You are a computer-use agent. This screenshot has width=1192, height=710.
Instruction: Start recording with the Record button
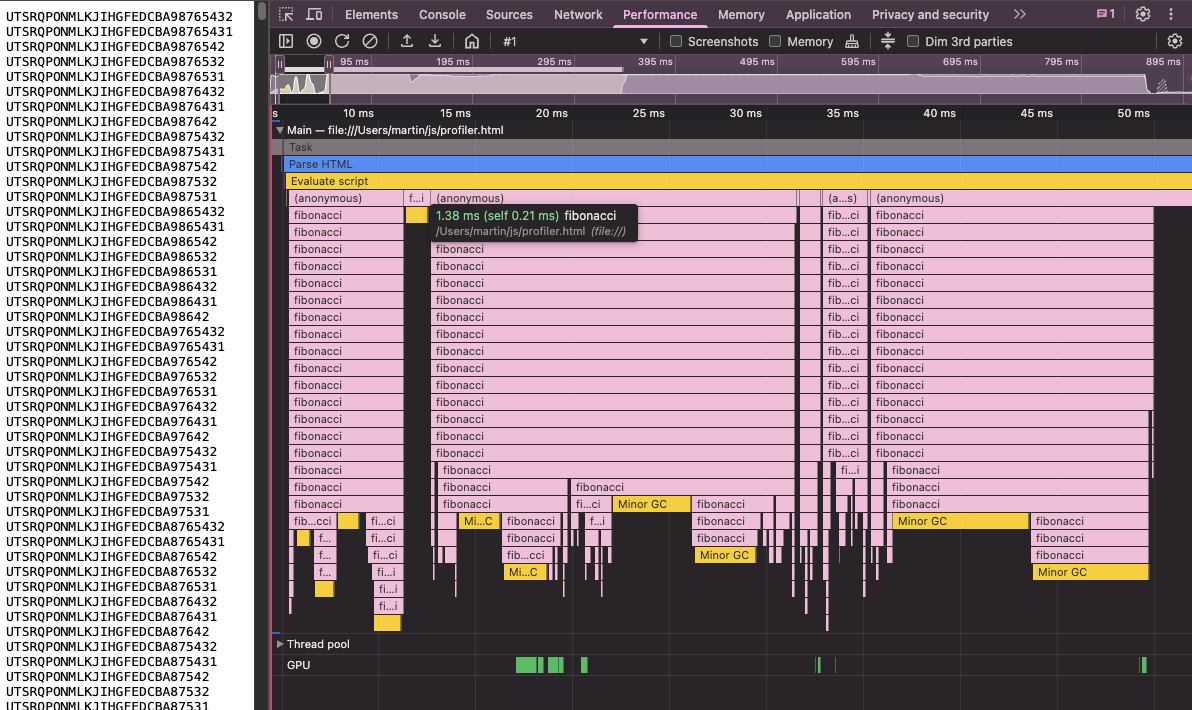[x=314, y=41]
